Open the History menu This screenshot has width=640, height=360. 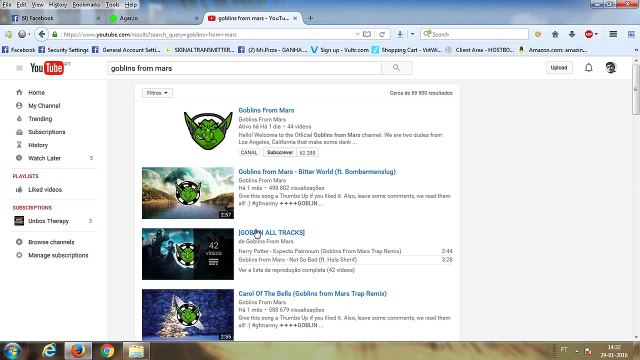(x=58, y=4)
